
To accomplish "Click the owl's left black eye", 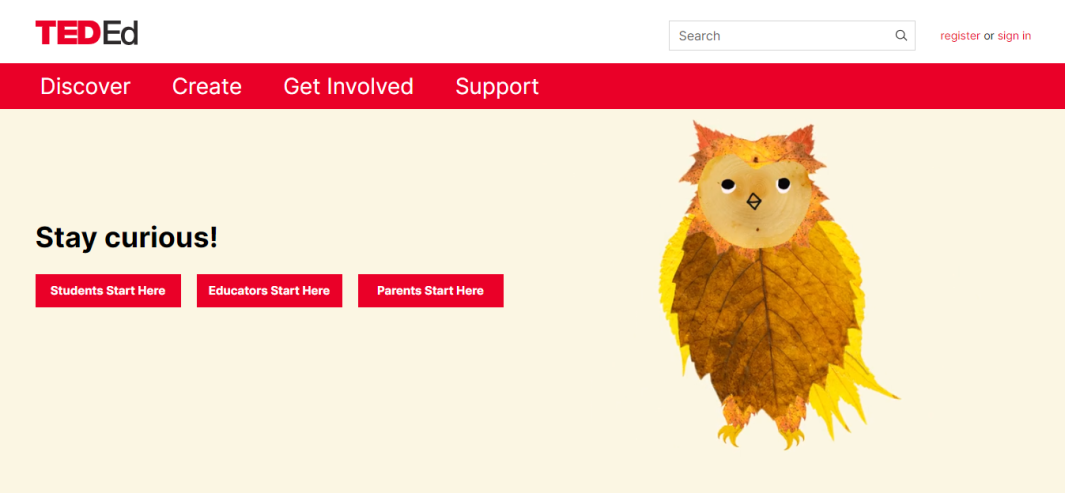I will (x=727, y=185).
